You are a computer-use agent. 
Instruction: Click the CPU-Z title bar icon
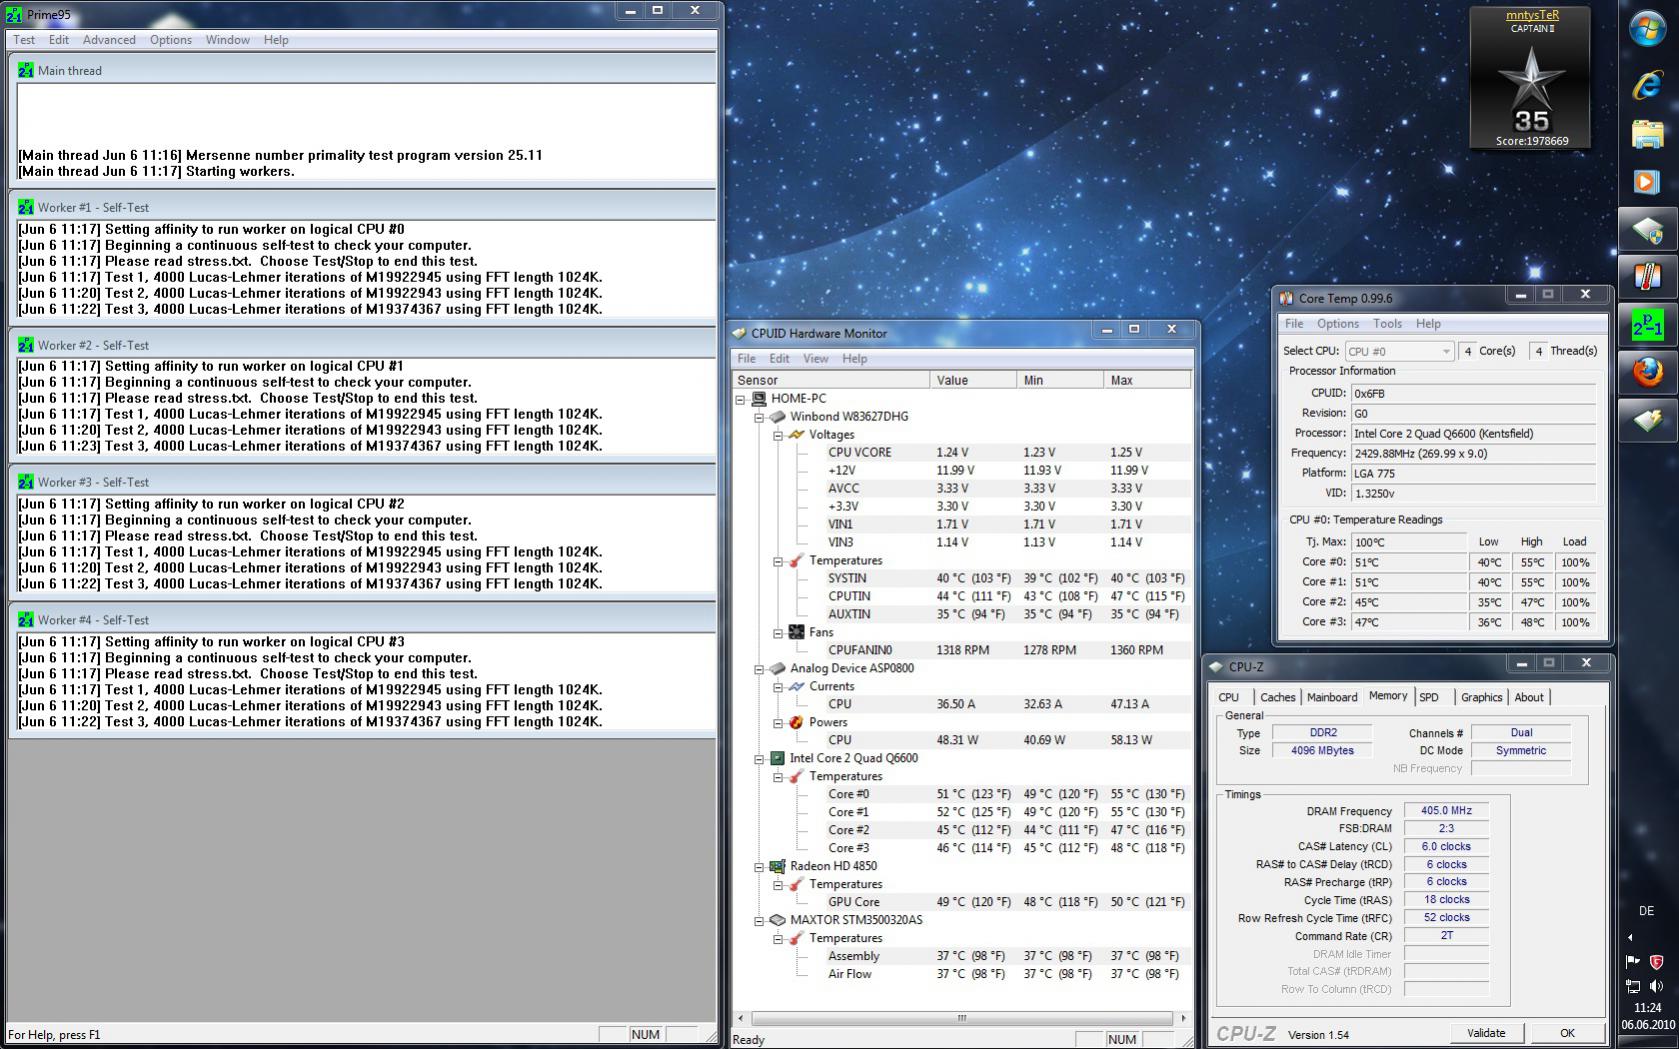click(x=1216, y=666)
